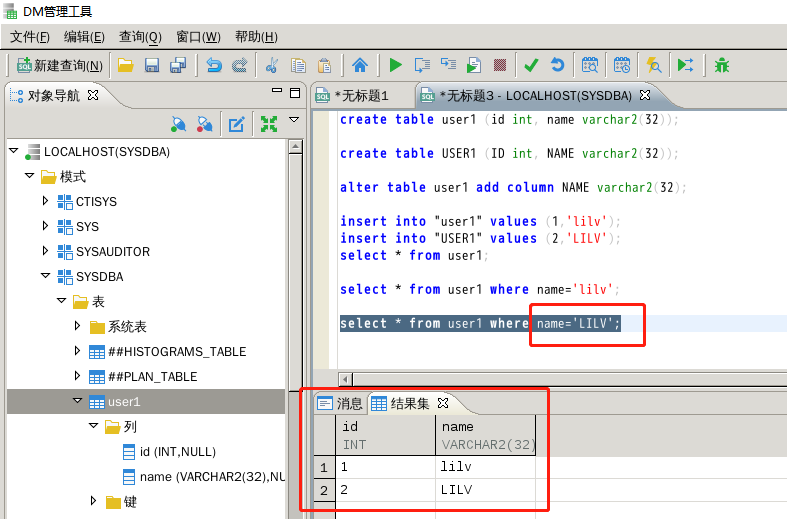
Task: Click the execute current statement icon
Action: pos(422,65)
